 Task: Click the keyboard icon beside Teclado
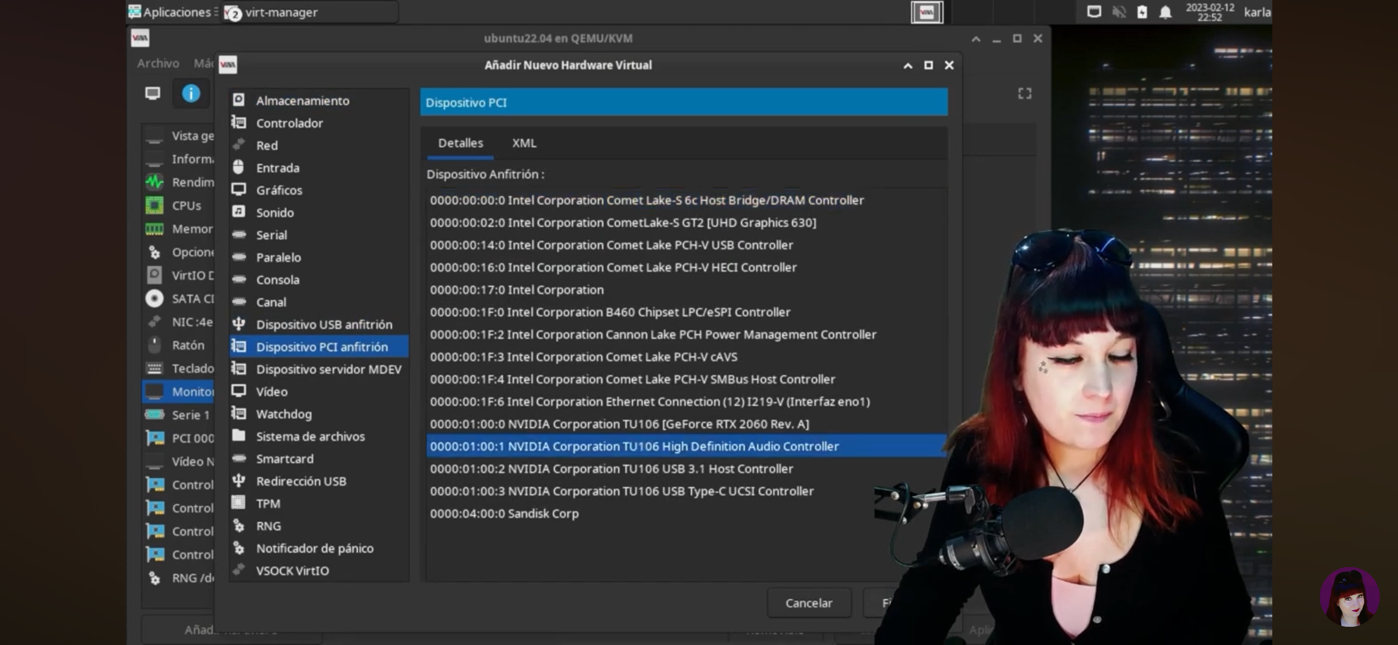154,368
